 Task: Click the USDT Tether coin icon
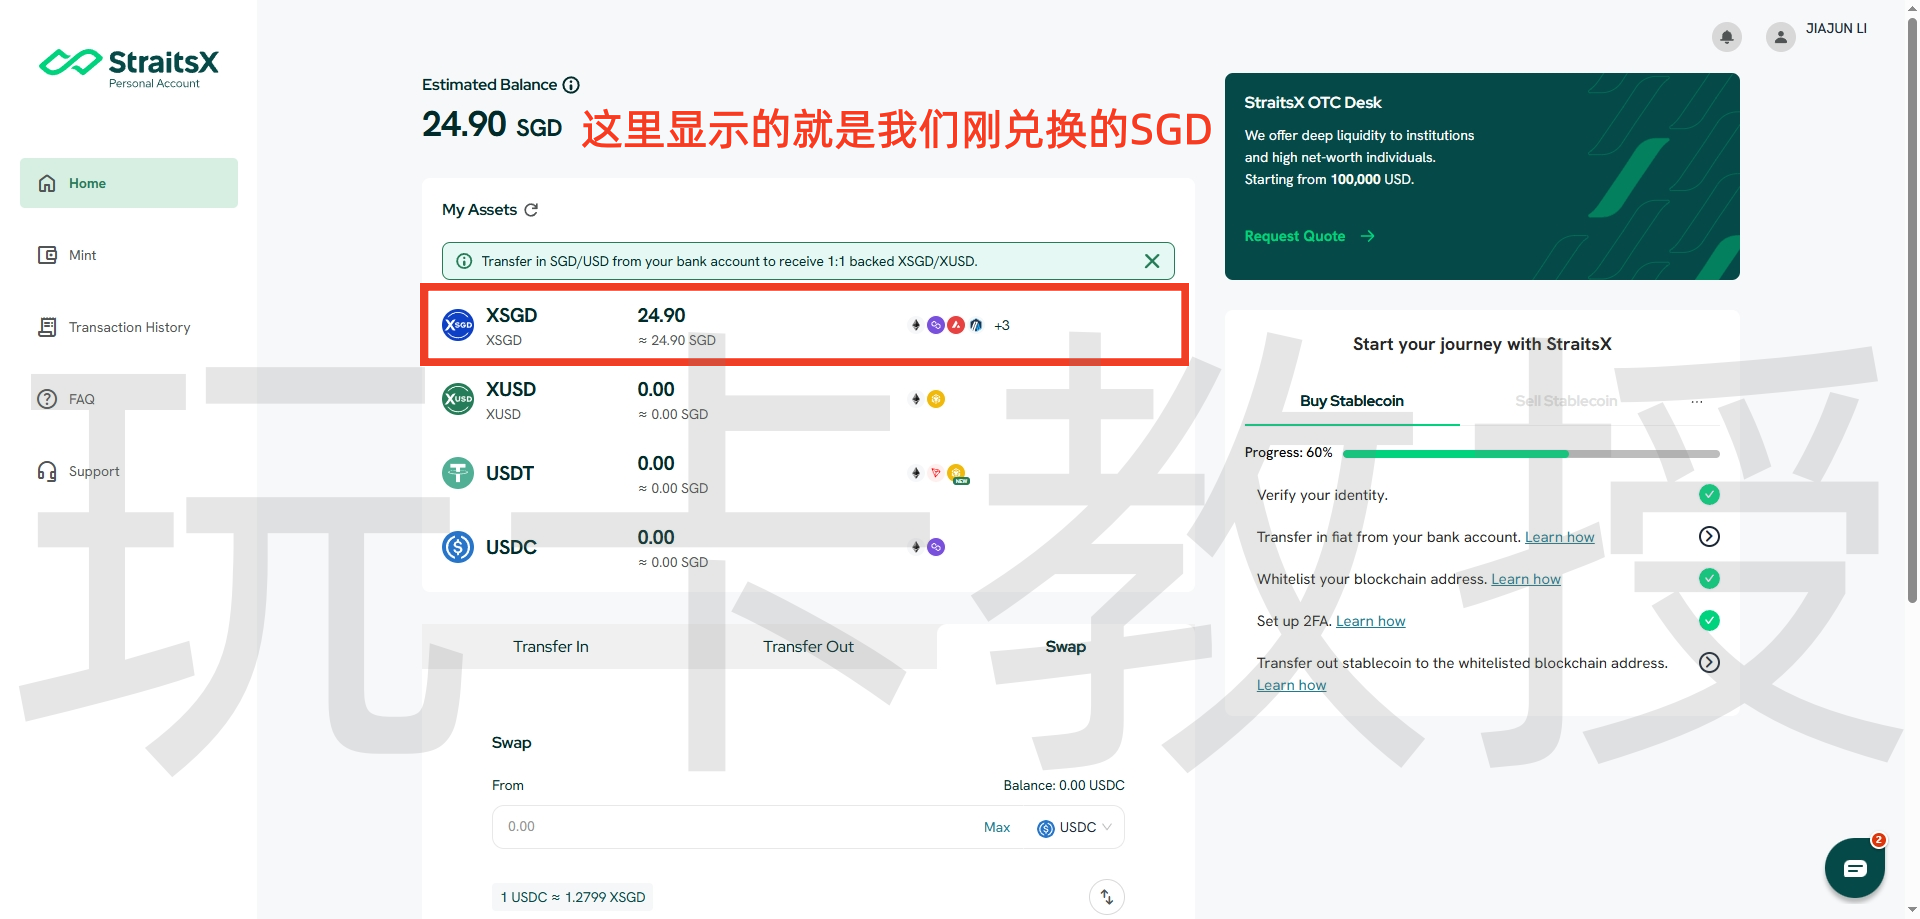458,473
